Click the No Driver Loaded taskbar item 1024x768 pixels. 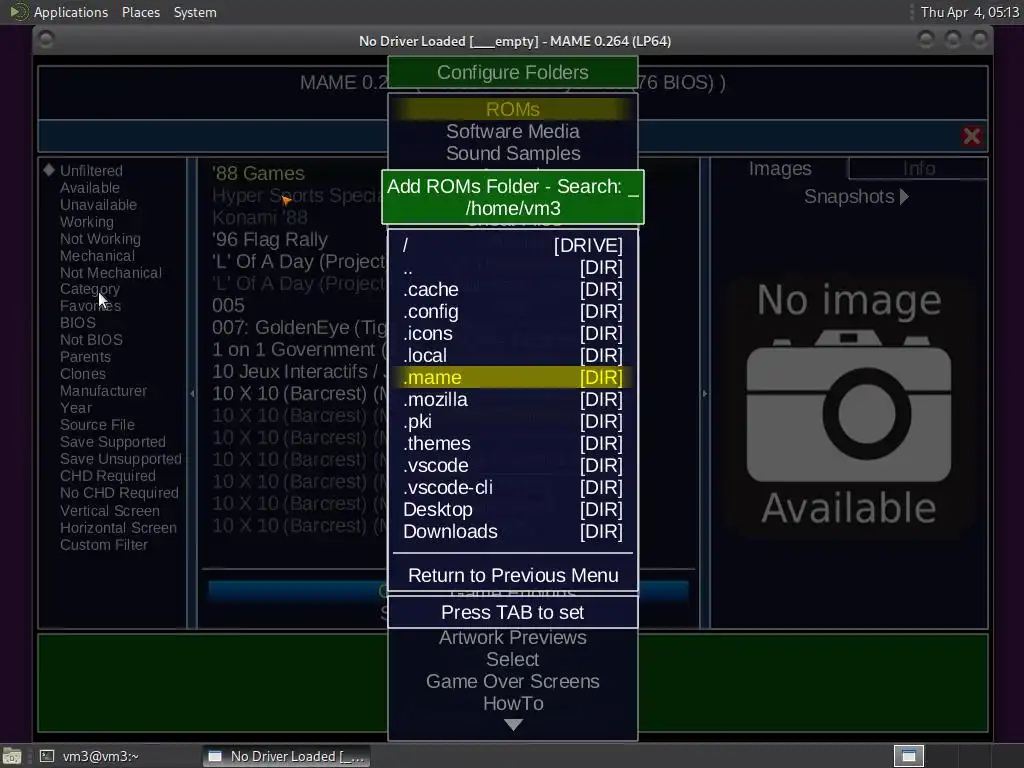pos(286,756)
